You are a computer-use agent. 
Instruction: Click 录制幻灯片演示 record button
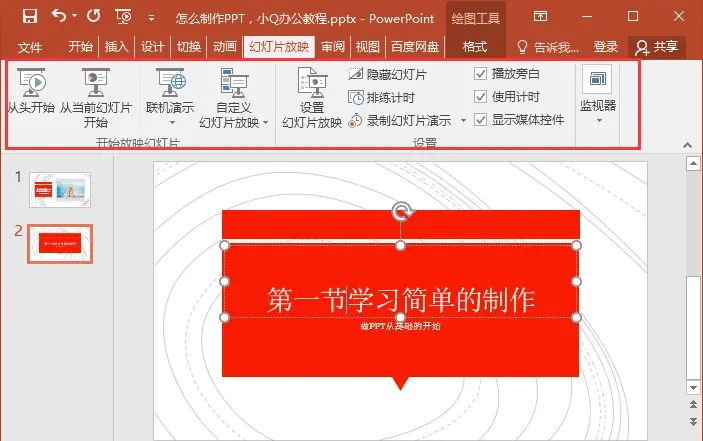click(x=399, y=120)
